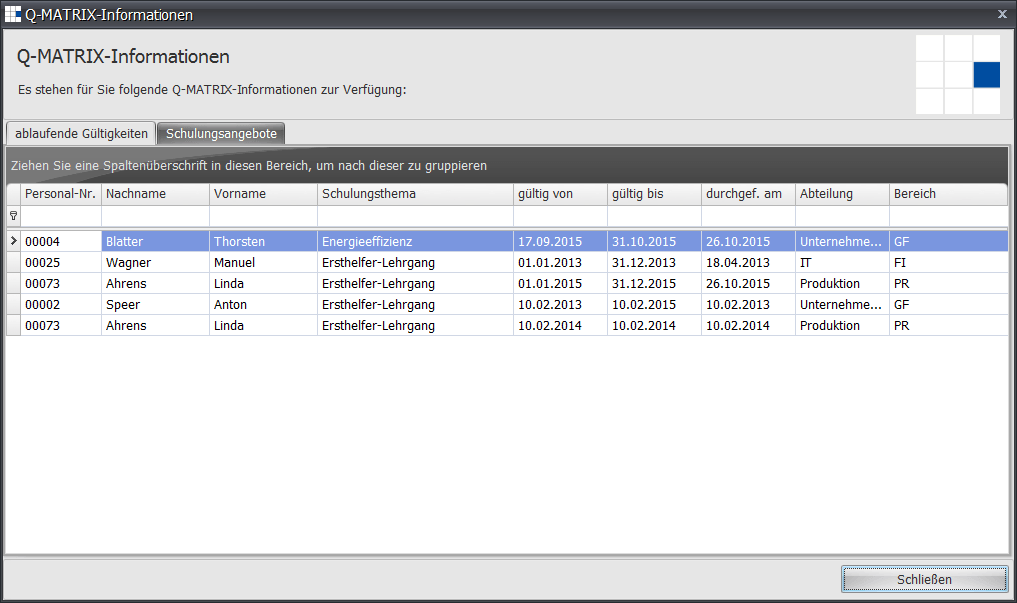
Task: Click the Energieeffizienz cell for Blatter
Action: [x=415, y=241]
